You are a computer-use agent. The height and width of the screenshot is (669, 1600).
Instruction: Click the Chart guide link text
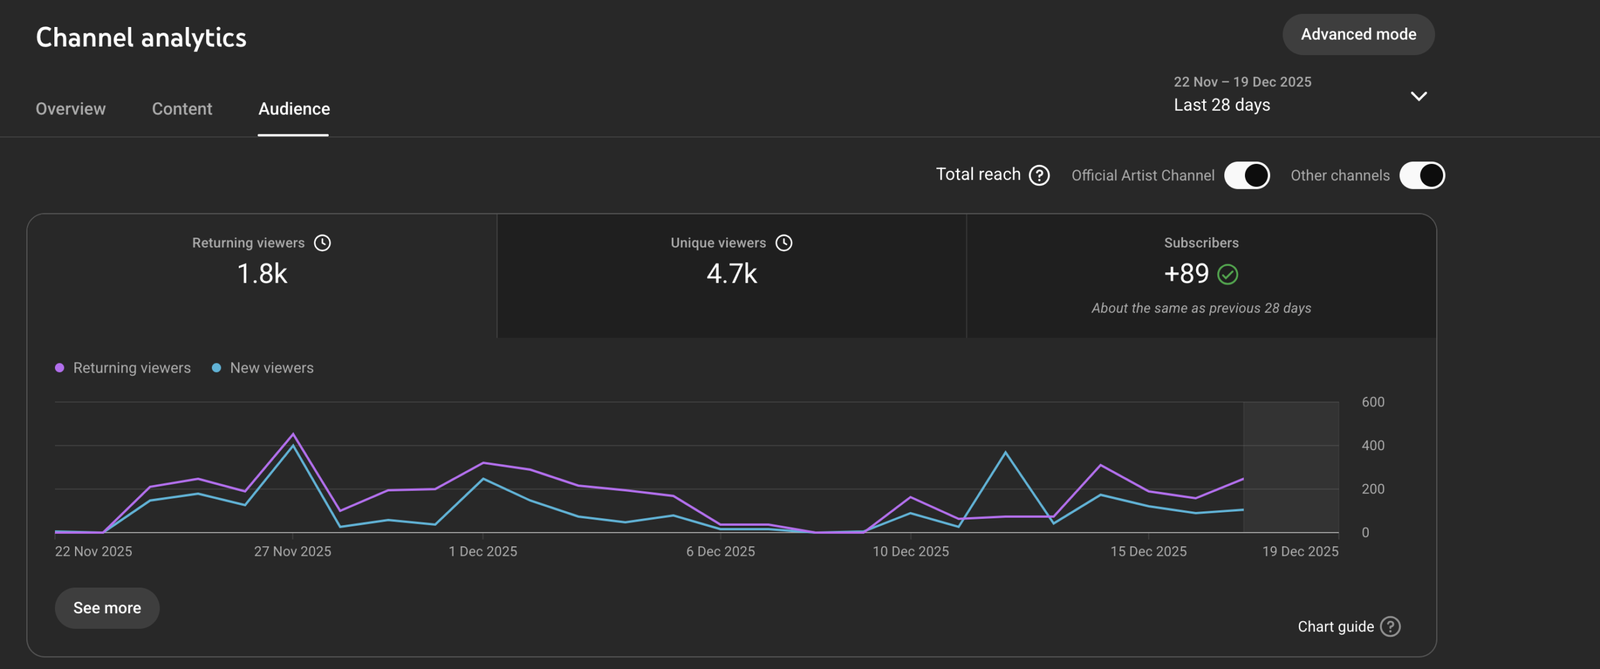[x=1335, y=627]
